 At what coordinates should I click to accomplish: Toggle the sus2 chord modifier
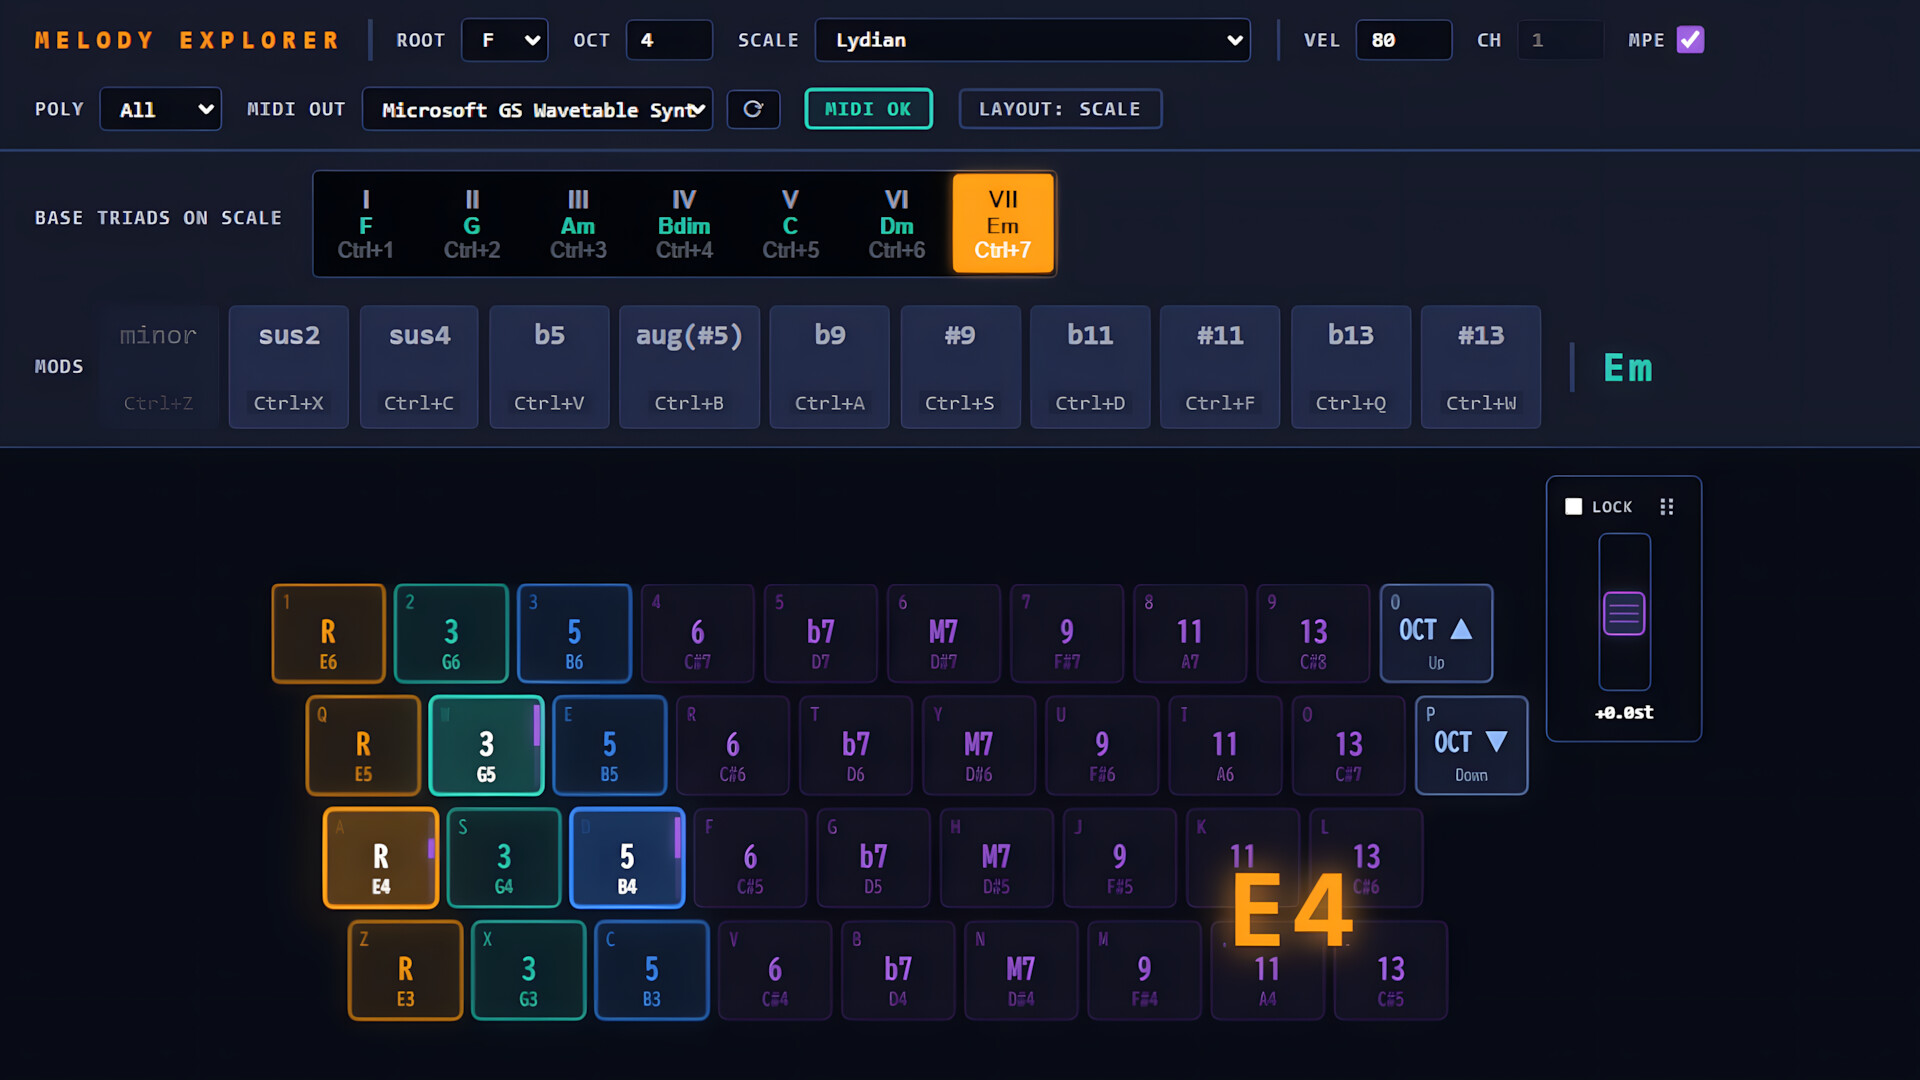(289, 367)
